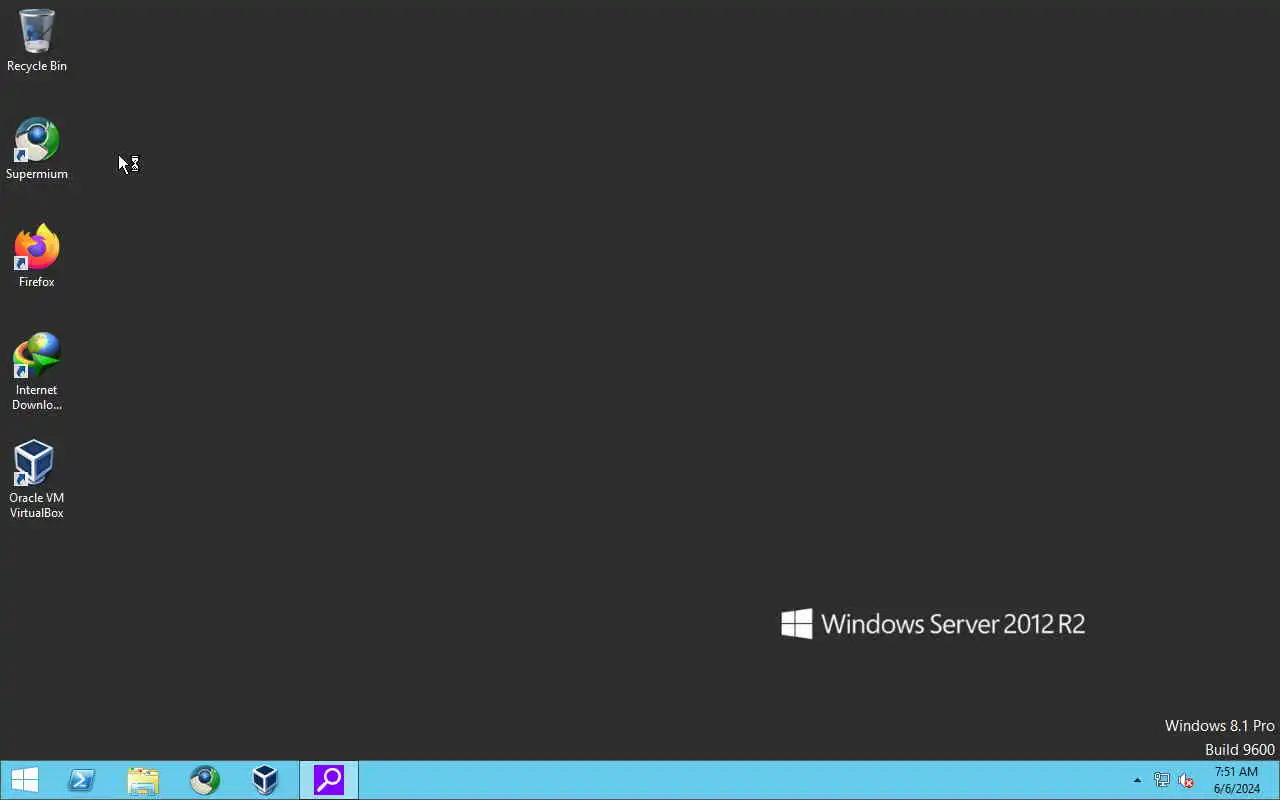Launch PowerShell from the taskbar
The image size is (1280, 800).
coord(81,780)
